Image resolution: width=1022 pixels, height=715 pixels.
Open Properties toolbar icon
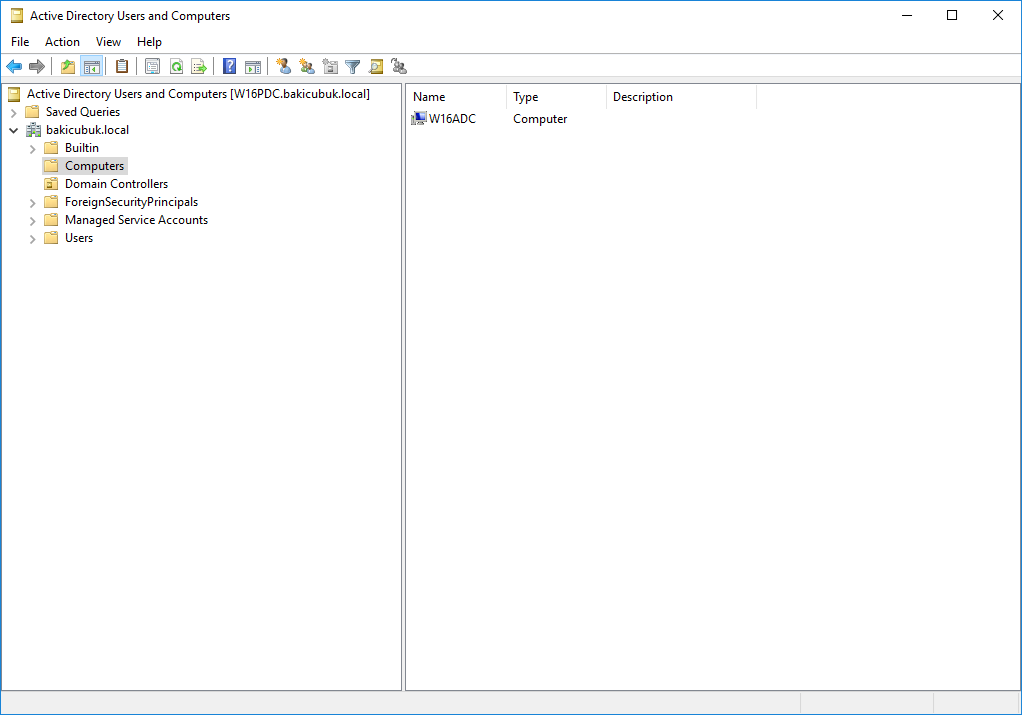[x=153, y=66]
